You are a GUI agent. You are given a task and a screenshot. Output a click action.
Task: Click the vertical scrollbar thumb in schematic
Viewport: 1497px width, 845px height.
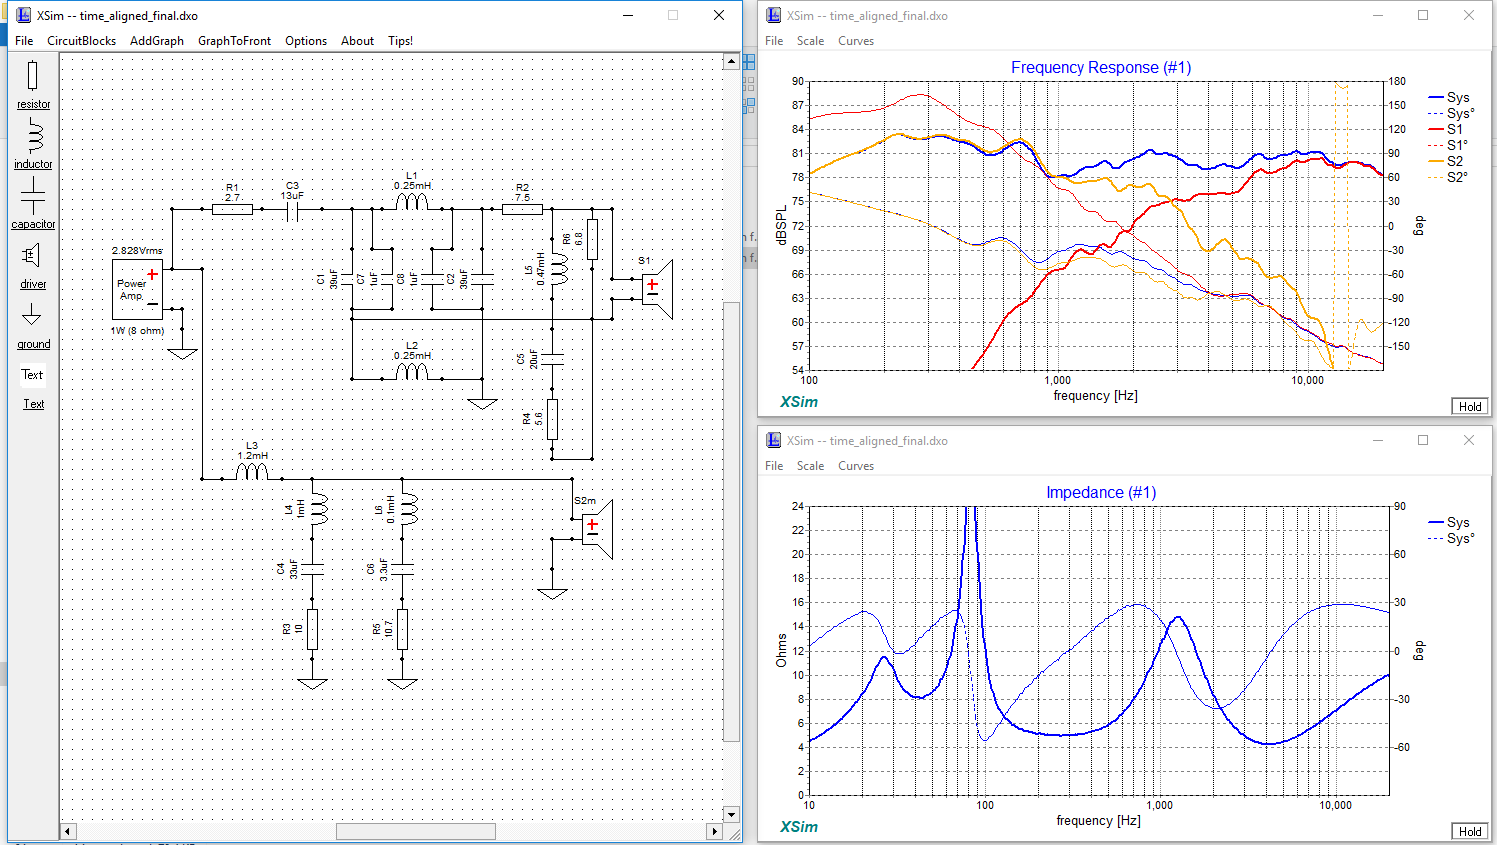point(731,521)
